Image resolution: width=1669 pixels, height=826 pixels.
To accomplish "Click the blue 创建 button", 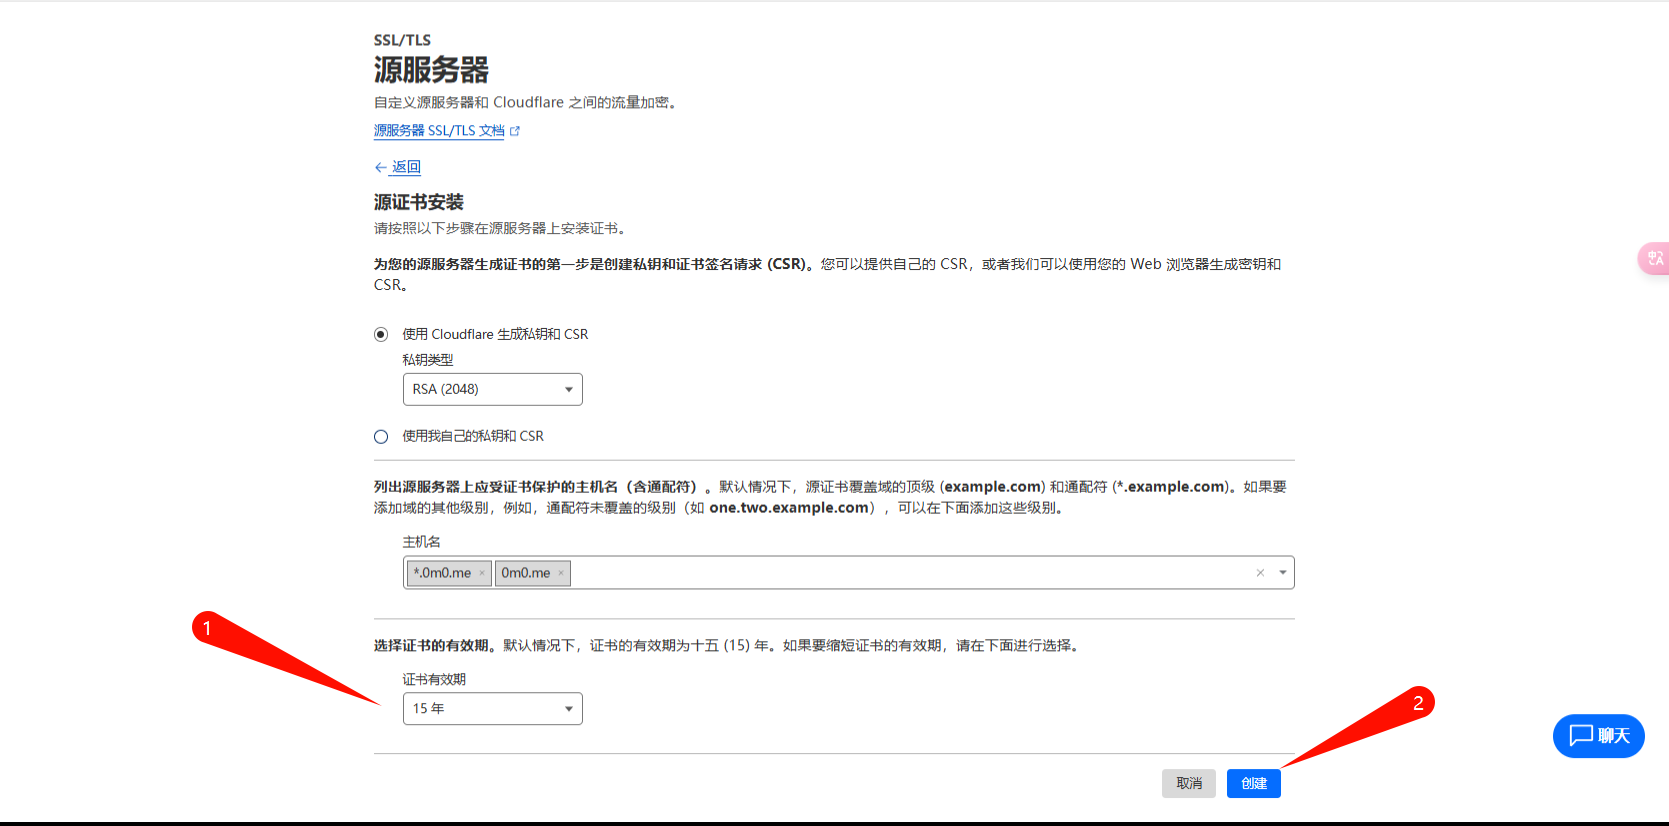I will click(1253, 783).
